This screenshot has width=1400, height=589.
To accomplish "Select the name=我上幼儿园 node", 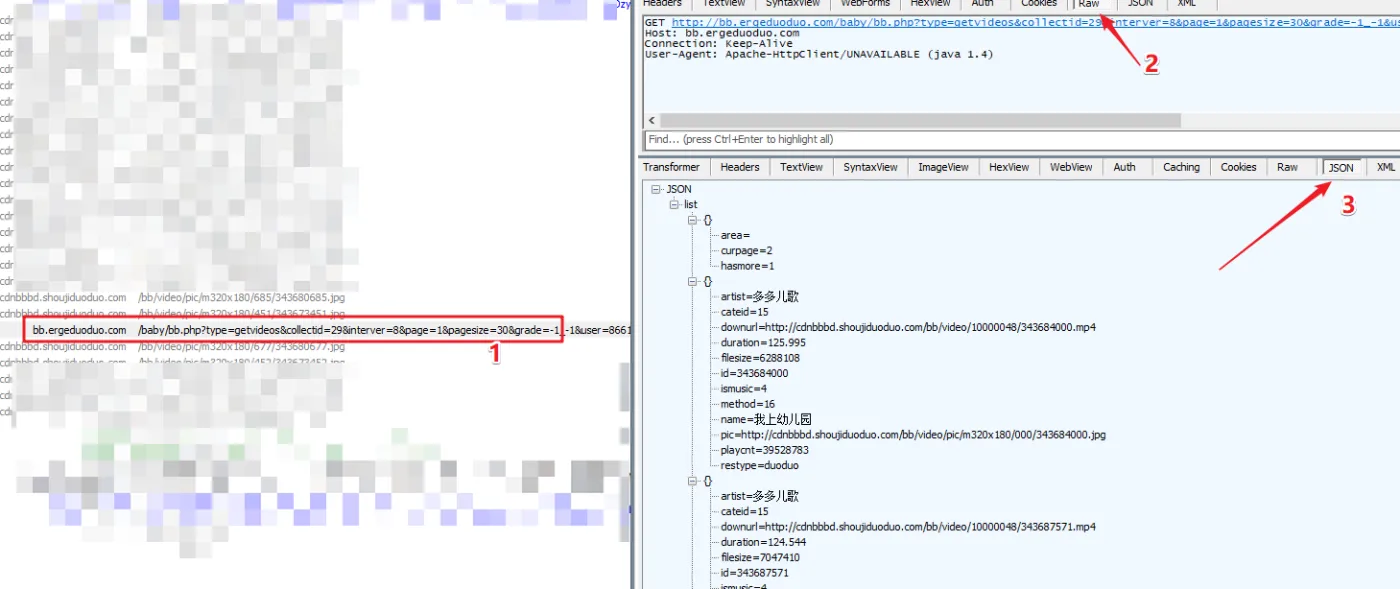I will coord(767,420).
